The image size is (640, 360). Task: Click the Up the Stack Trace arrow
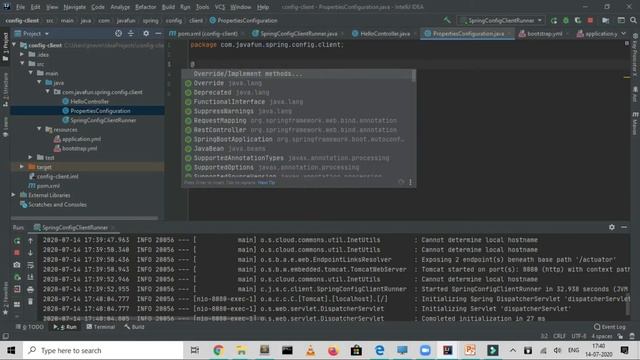(30, 241)
